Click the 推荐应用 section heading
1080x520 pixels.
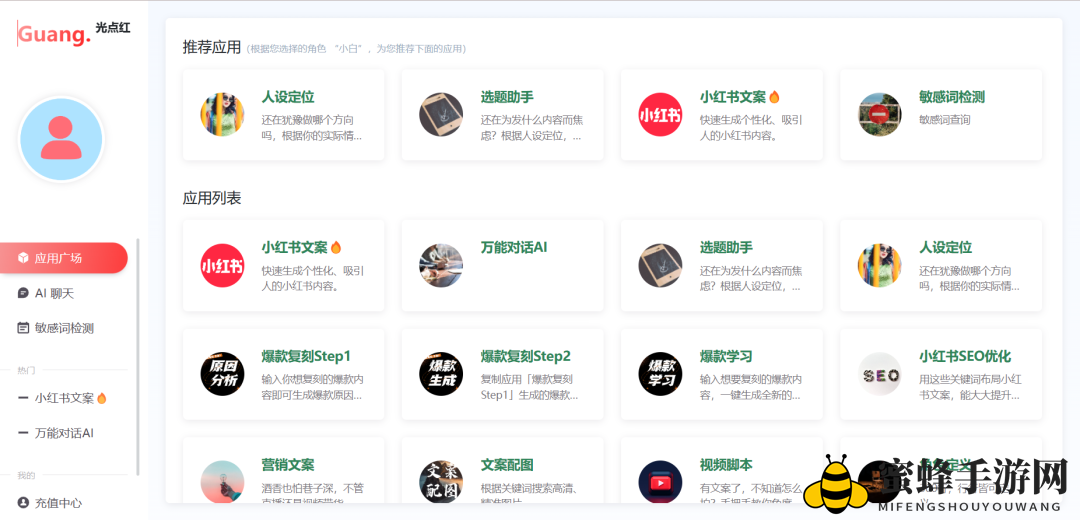211,48
